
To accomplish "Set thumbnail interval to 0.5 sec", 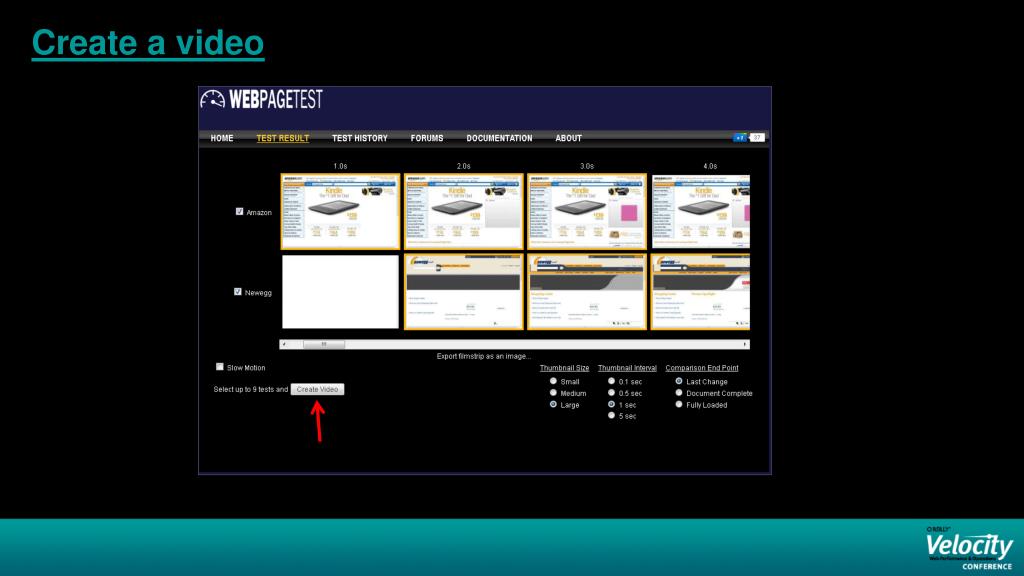I will point(611,393).
